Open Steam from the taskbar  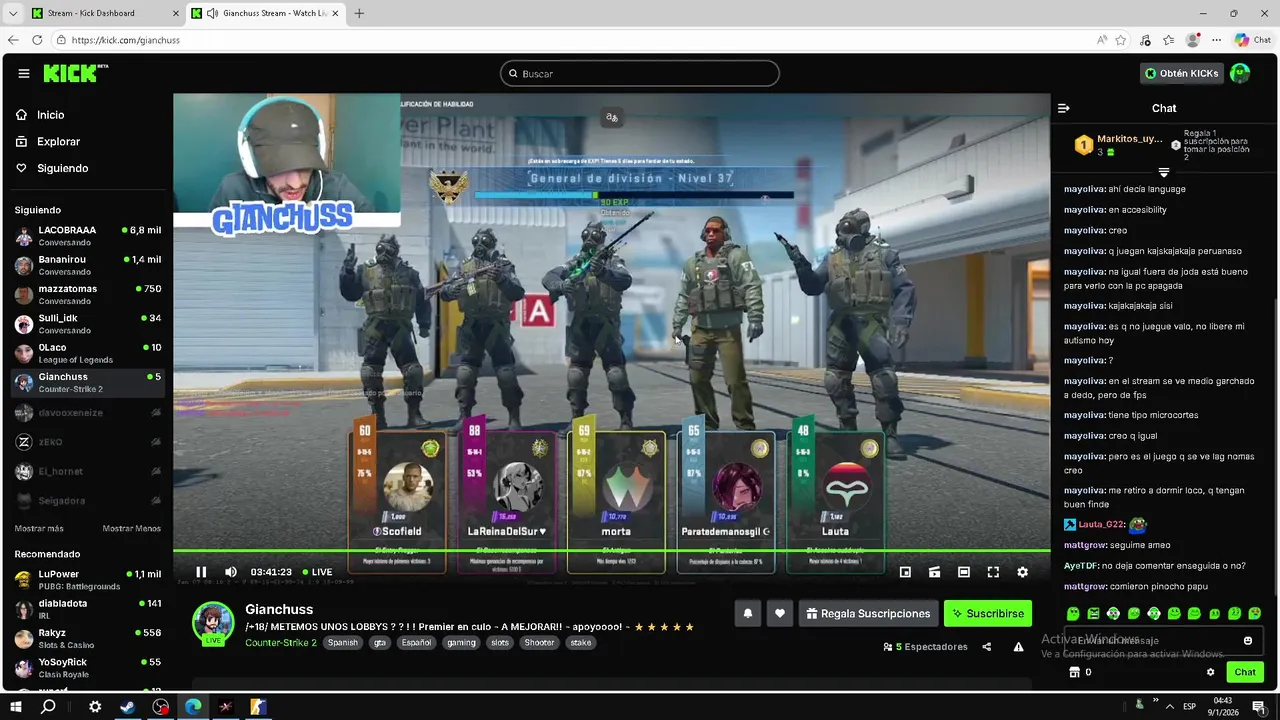[x=128, y=706]
